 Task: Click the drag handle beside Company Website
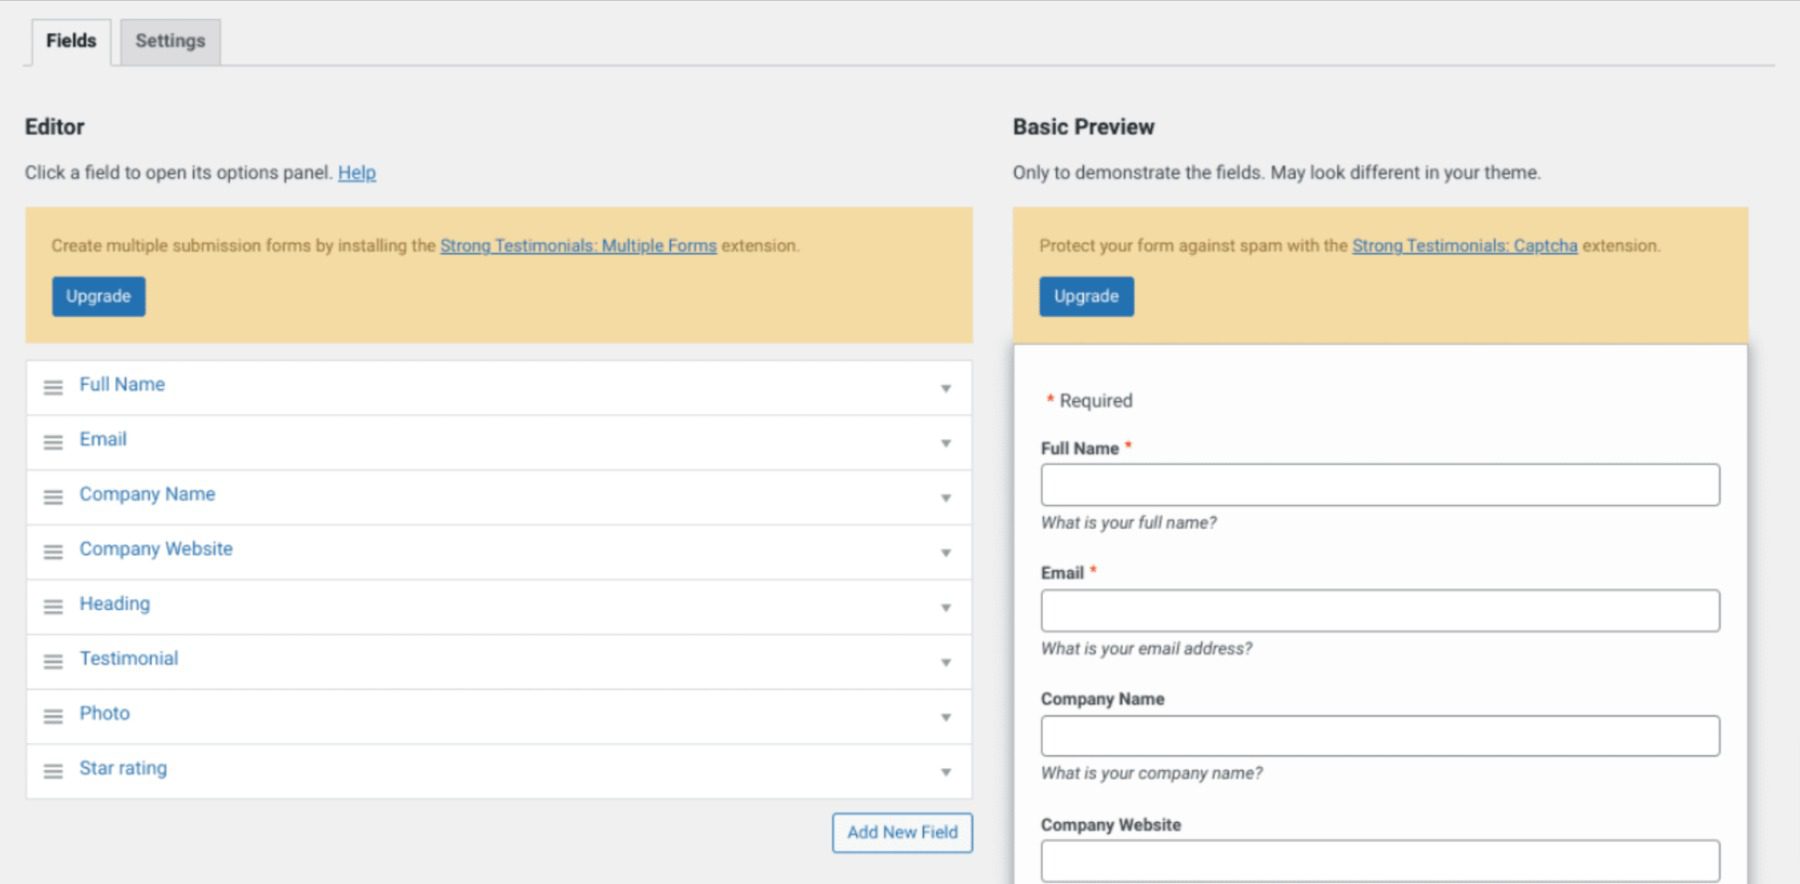pyautogui.click(x=53, y=552)
